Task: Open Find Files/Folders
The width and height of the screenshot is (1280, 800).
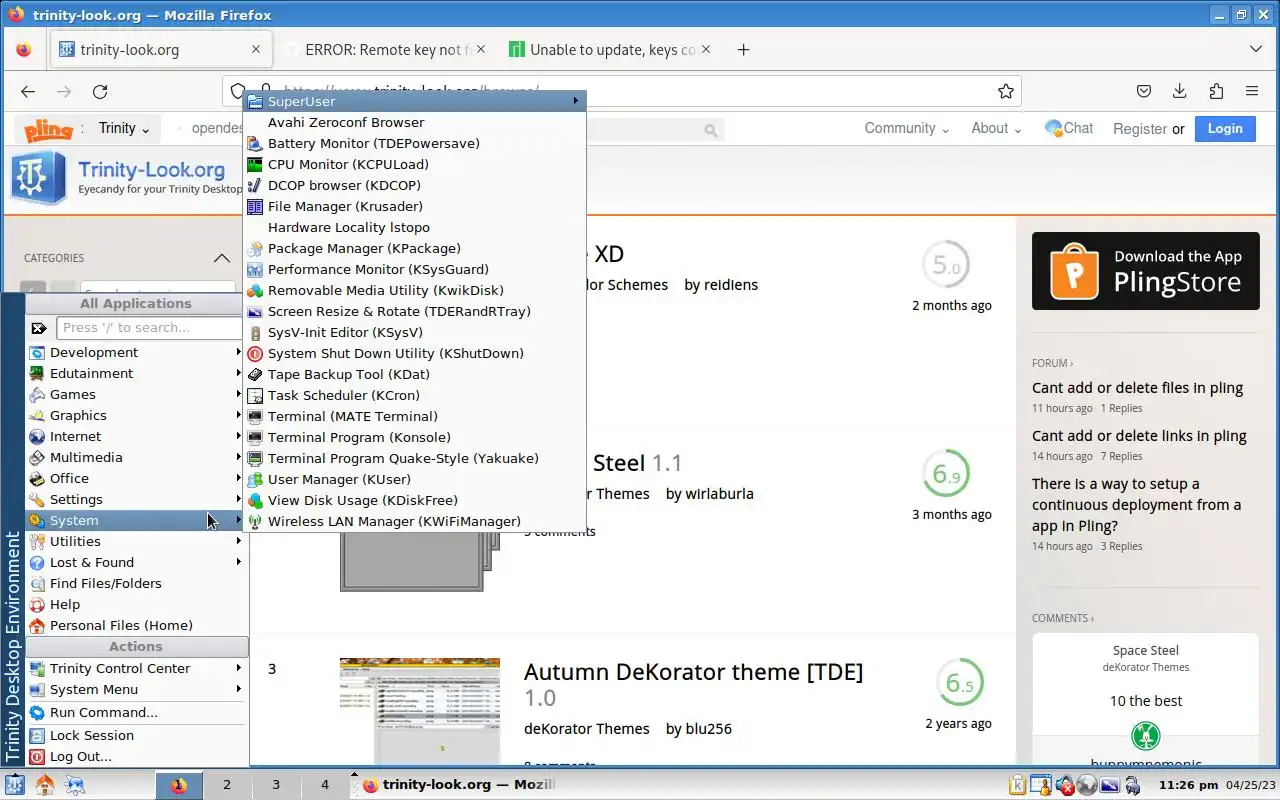Action: 136,583
